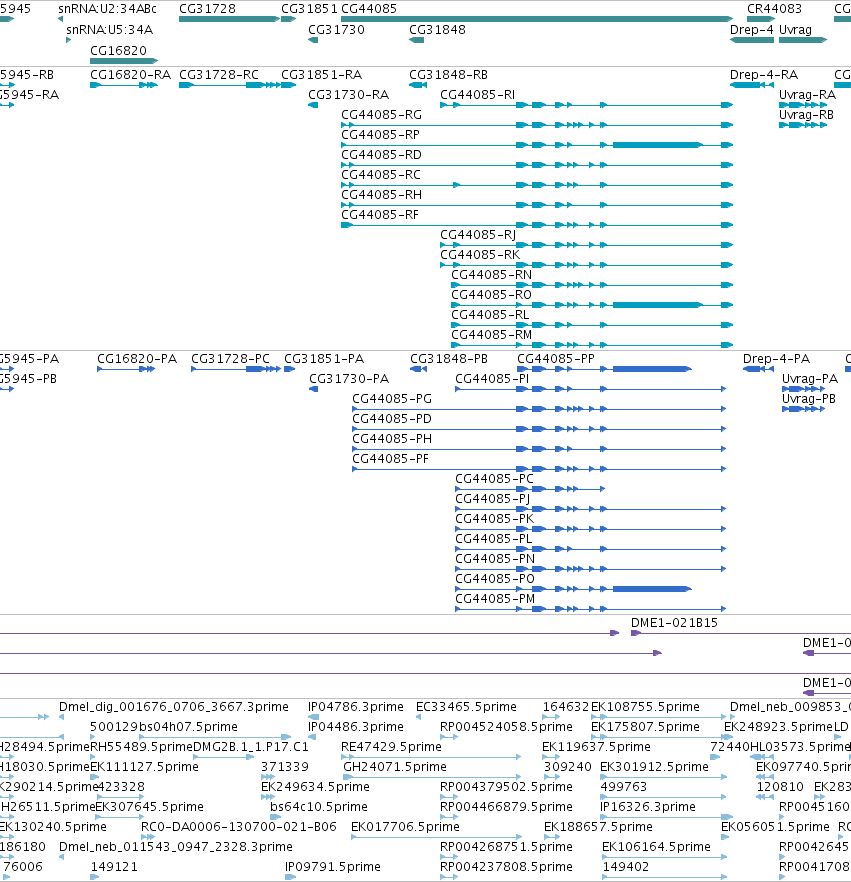This screenshot has width=851, height=882.
Task: Click the CG31851-RA transcript label
Action: 321,75
